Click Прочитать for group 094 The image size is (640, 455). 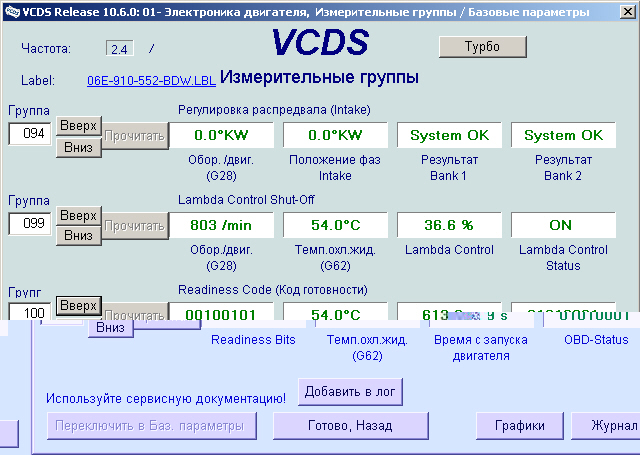pos(135,136)
